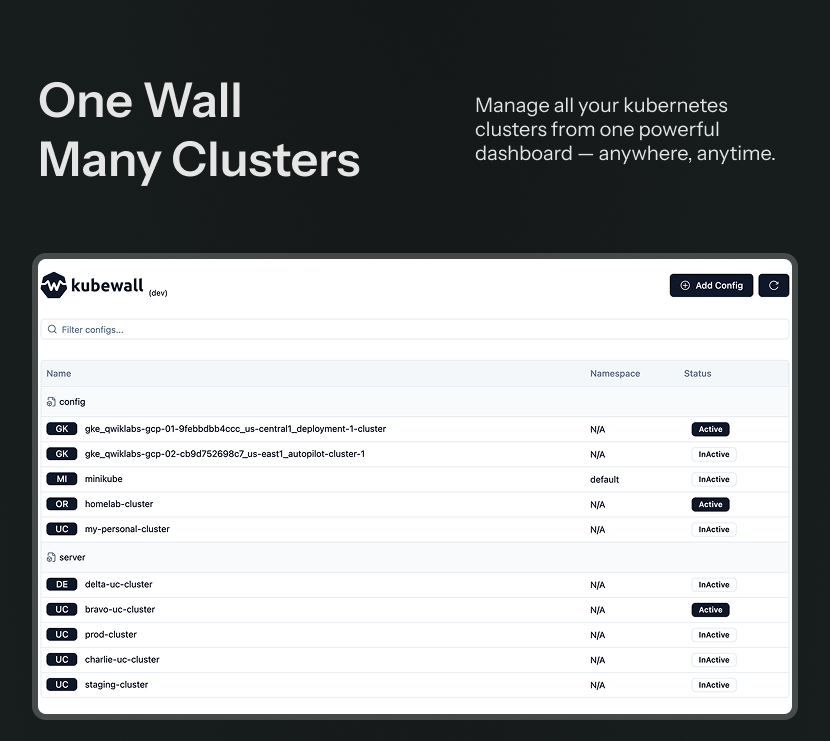Image resolution: width=830 pixels, height=741 pixels.
Task: Click the magnifier icon in the filter bar
Action: tap(51, 329)
